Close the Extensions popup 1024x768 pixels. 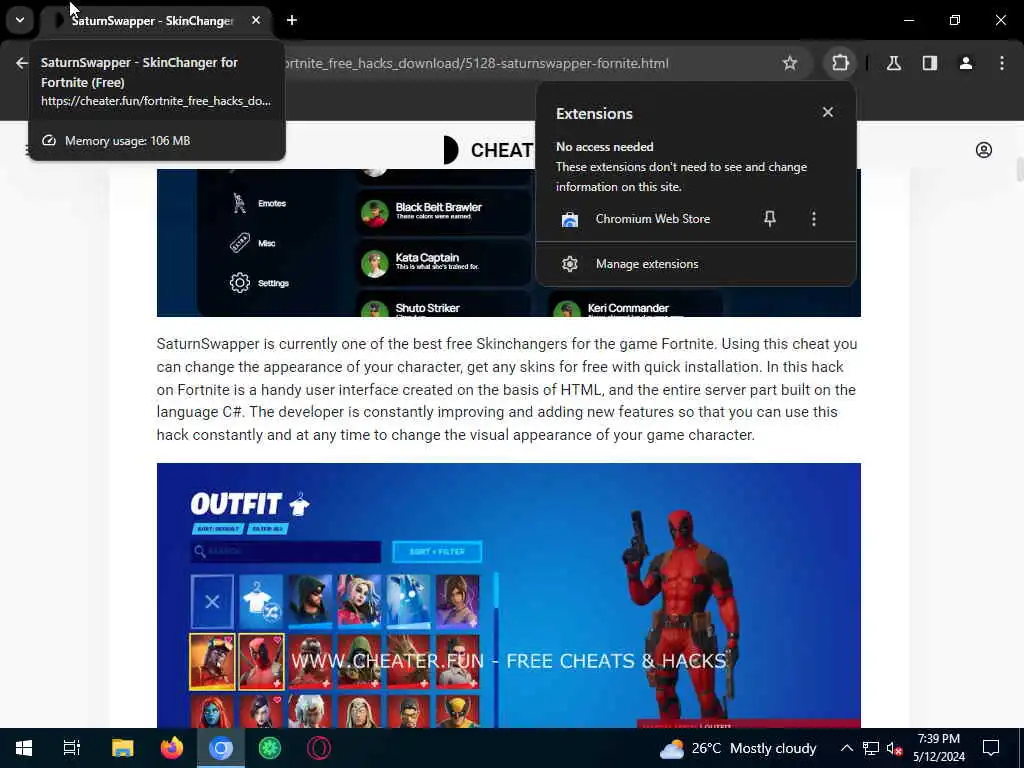click(x=827, y=112)
